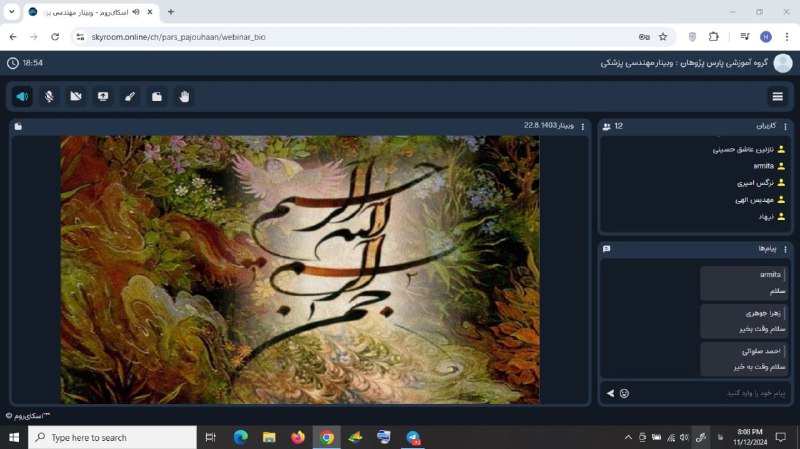
Task: Open the volume control in system tray
Action: coord(684,437)
